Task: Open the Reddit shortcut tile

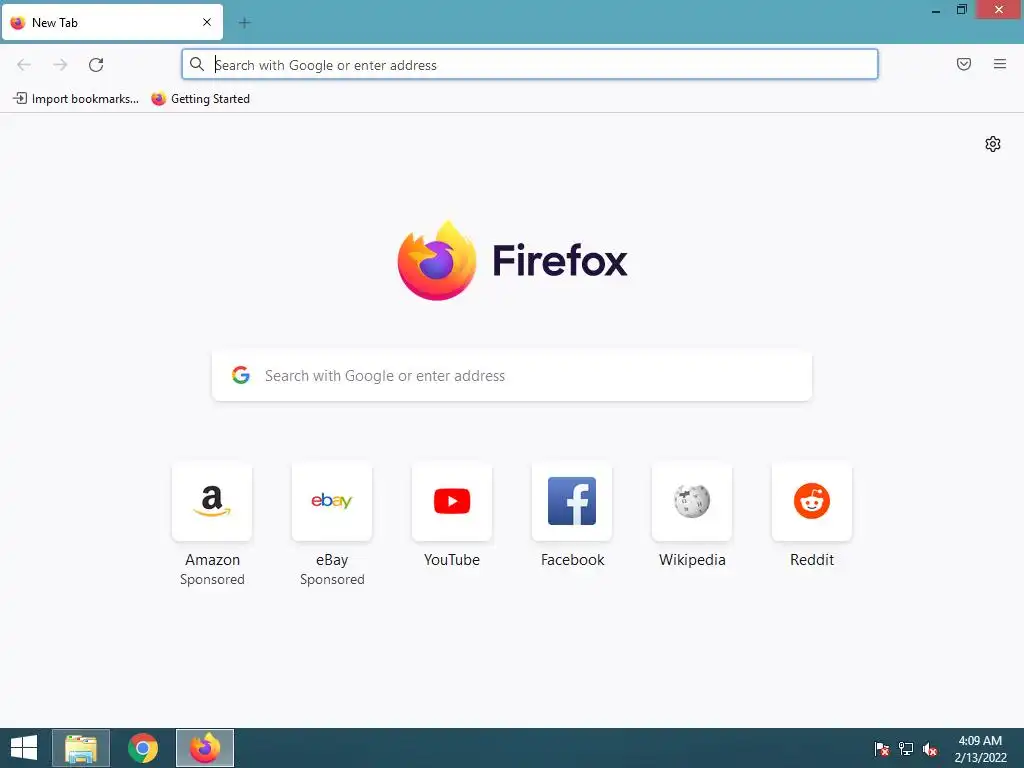Action: (812, 502)
